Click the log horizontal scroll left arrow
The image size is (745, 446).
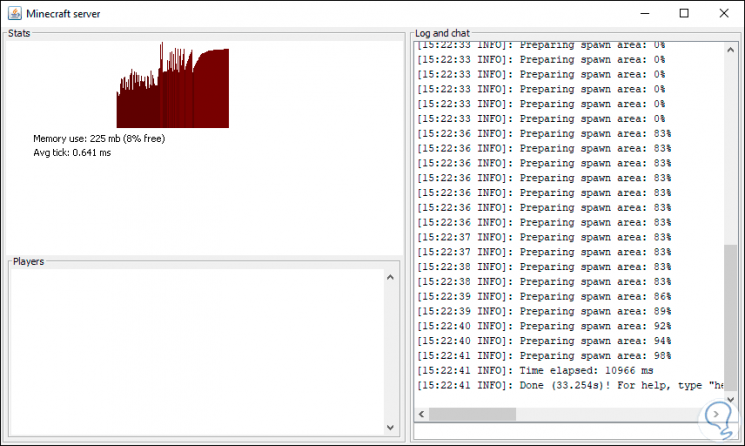(421, 414)
